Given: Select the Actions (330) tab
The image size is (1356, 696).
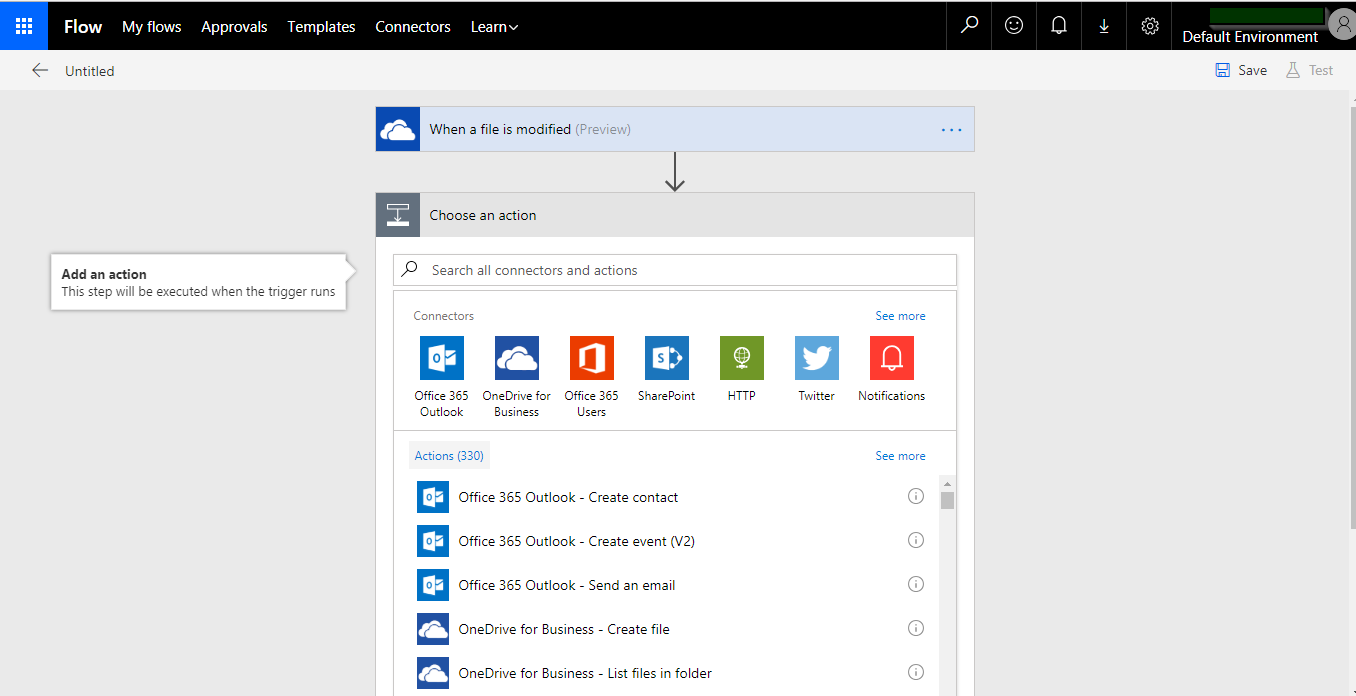Looking at the screenshot, I should (x=449, y=456).
